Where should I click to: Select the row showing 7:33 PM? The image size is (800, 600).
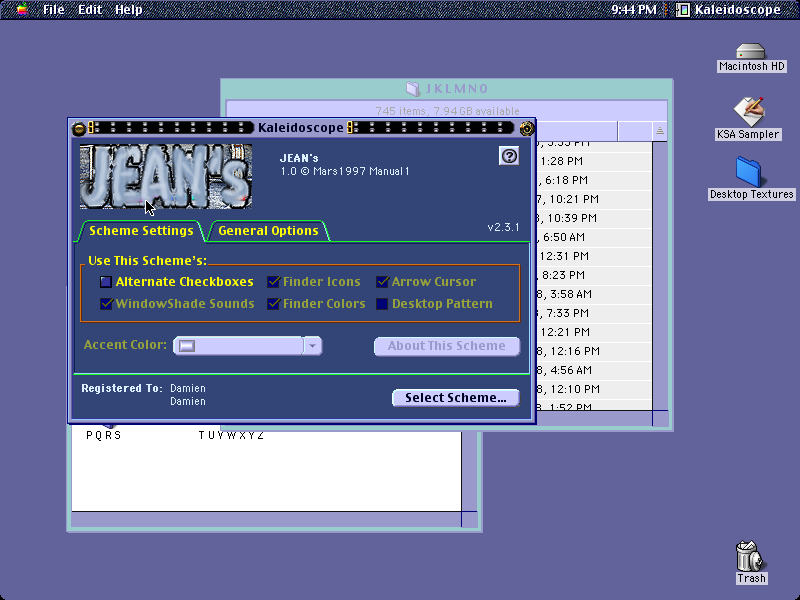(594, 313)
